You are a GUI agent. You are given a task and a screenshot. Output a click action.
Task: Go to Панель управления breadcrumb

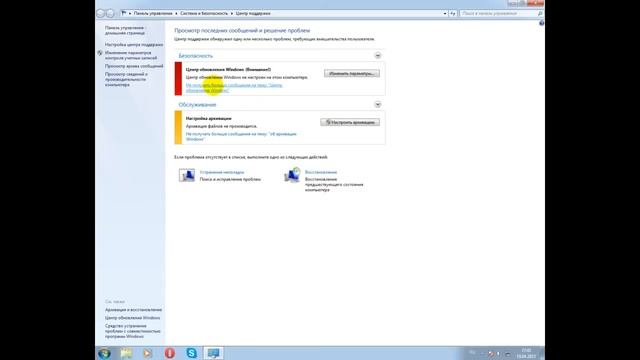tap(153, 13)
